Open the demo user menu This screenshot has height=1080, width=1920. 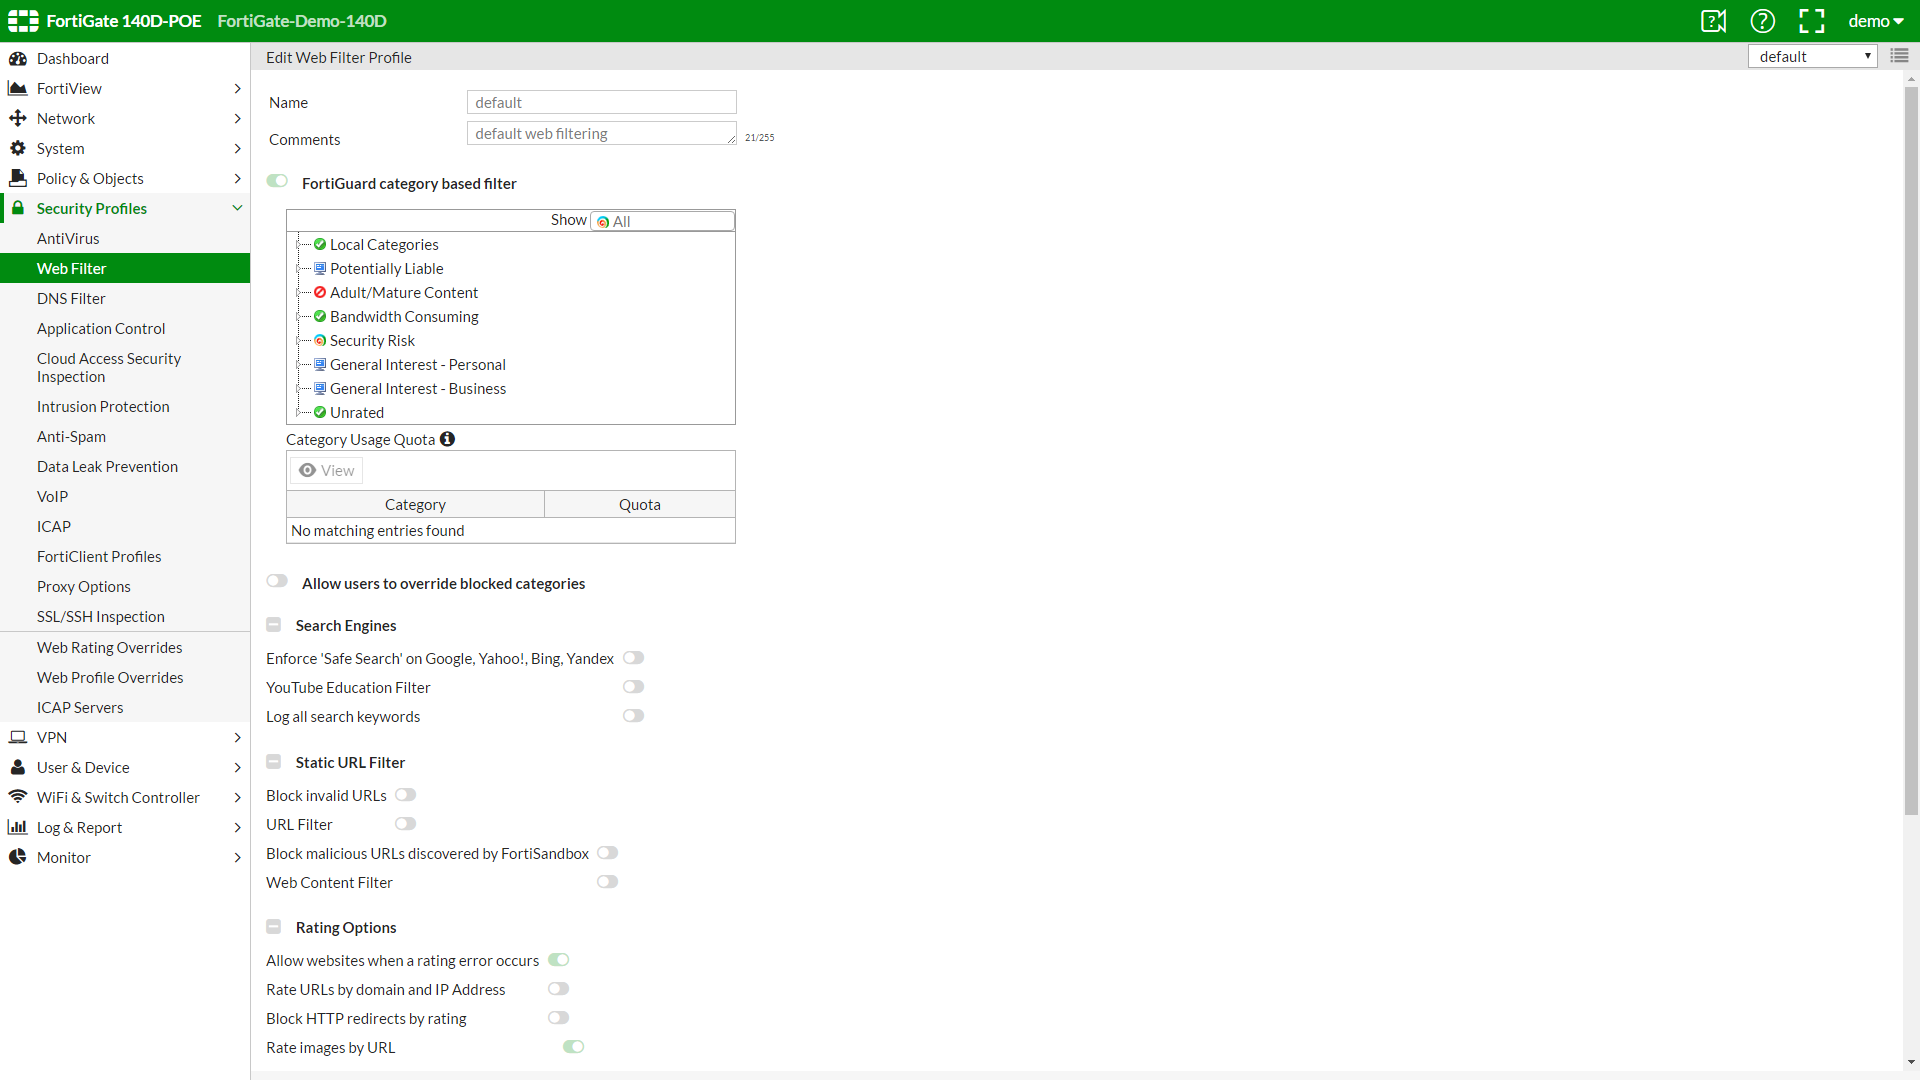(1875, 21)
